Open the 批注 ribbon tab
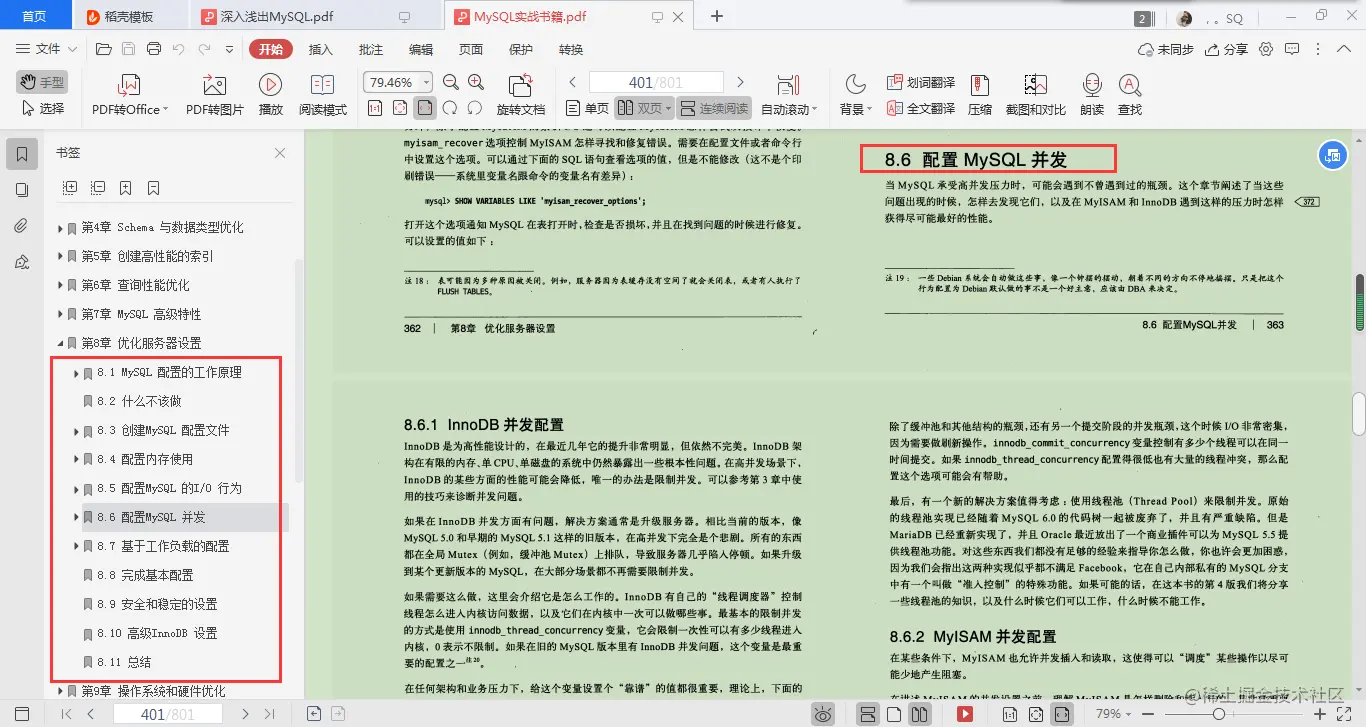The width and height of the screenshot is (1366, 727). point(370,49)
